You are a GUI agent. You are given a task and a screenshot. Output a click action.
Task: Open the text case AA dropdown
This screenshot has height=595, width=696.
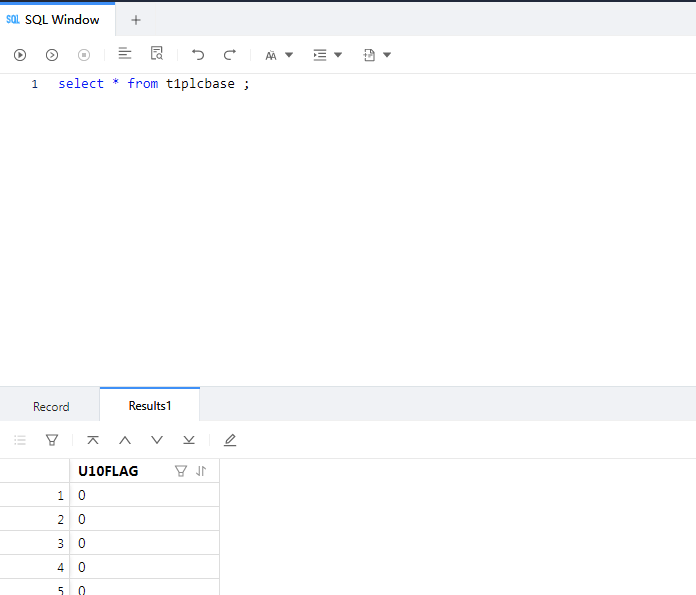click(x=279, y=55)
